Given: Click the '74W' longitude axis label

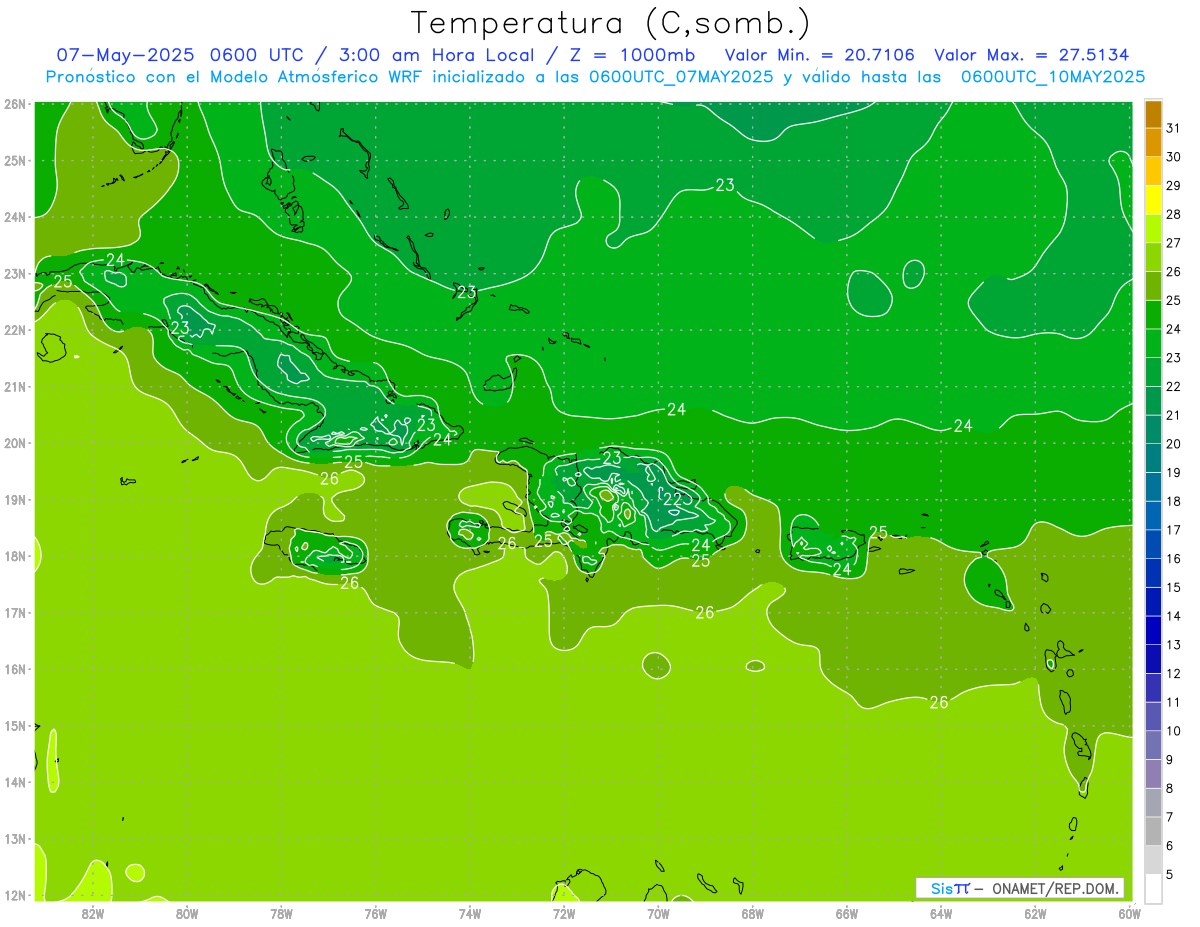Looking at the screenshot, I should tap(470, 912).
